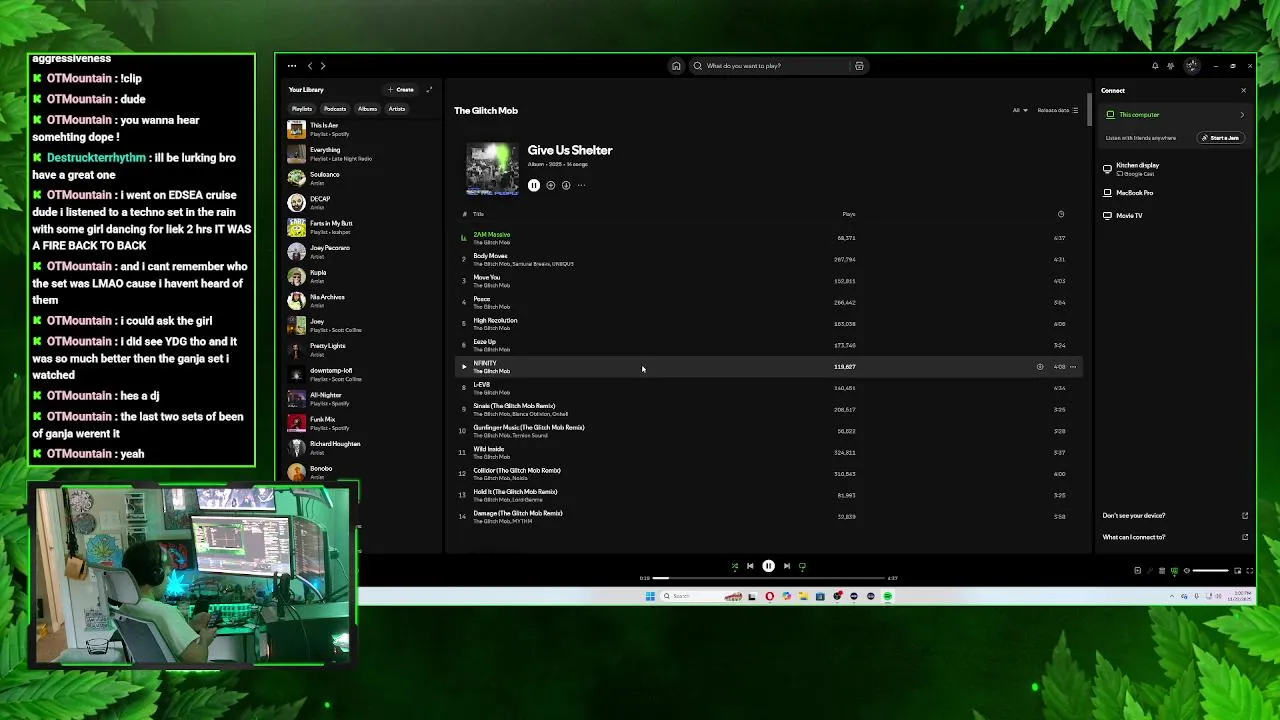
Task: Filter library by Podcasts
Action: pos(335,109)
